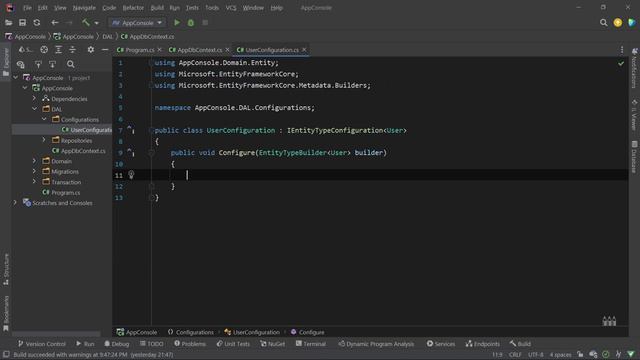Click the lightbulb quick-fix icon on line 11
This screenshot has height=360, width=640.
131,175
